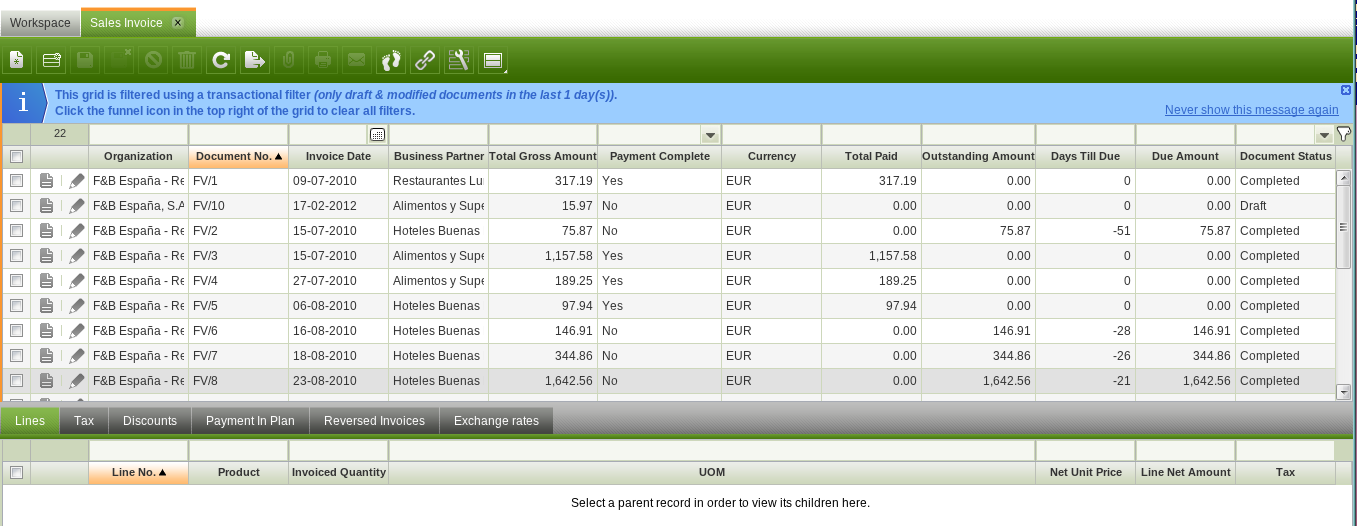Screen dimensions: 1357x526
Task: Open the form view icon for FV/1
Action: [x=46, y=181]
